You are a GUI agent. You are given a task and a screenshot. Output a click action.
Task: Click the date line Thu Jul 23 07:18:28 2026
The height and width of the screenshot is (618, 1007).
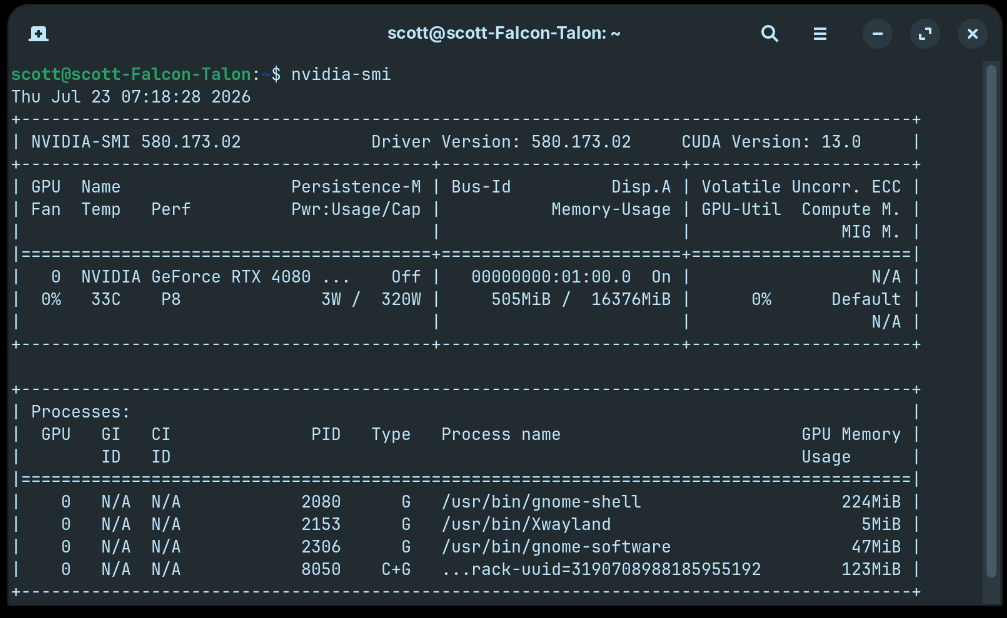click(x=131, y=97)
